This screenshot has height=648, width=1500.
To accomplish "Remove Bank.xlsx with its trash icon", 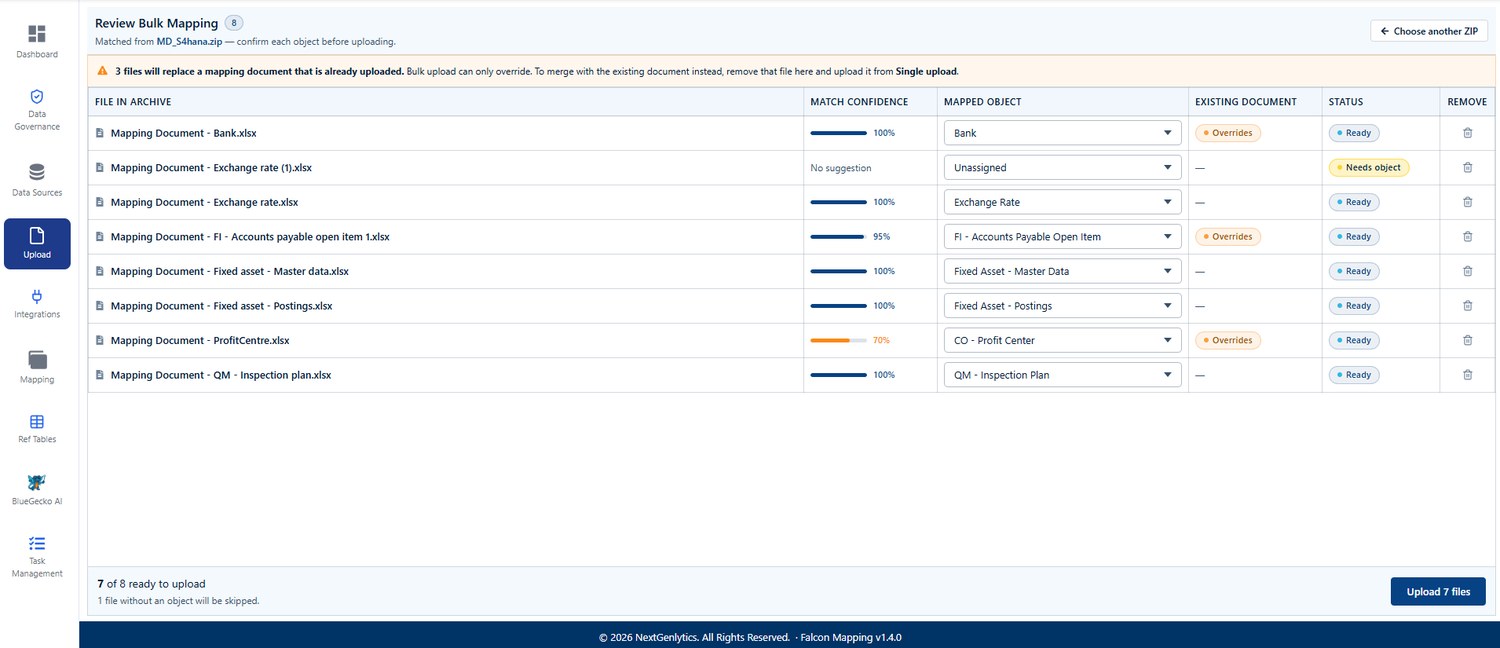I will pos(1467,133).
